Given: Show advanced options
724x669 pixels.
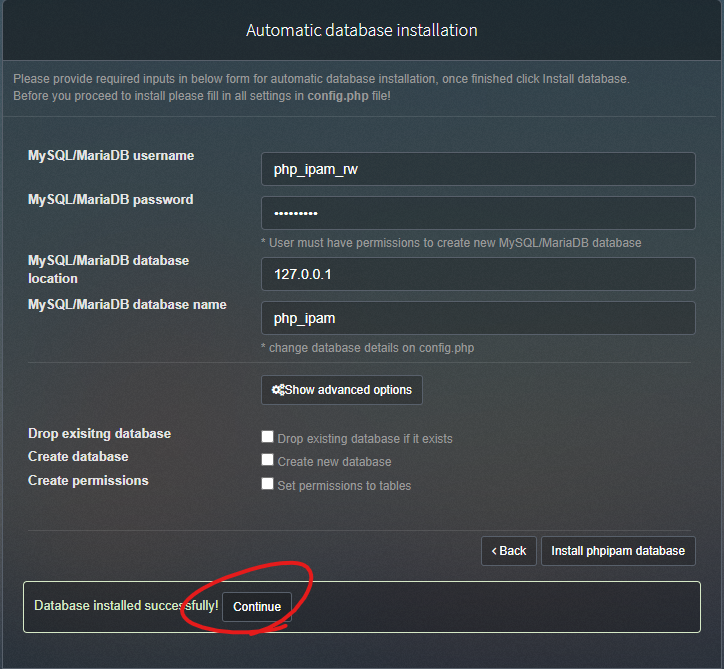Looking at the screenshot, I should [x=342, y=390].
